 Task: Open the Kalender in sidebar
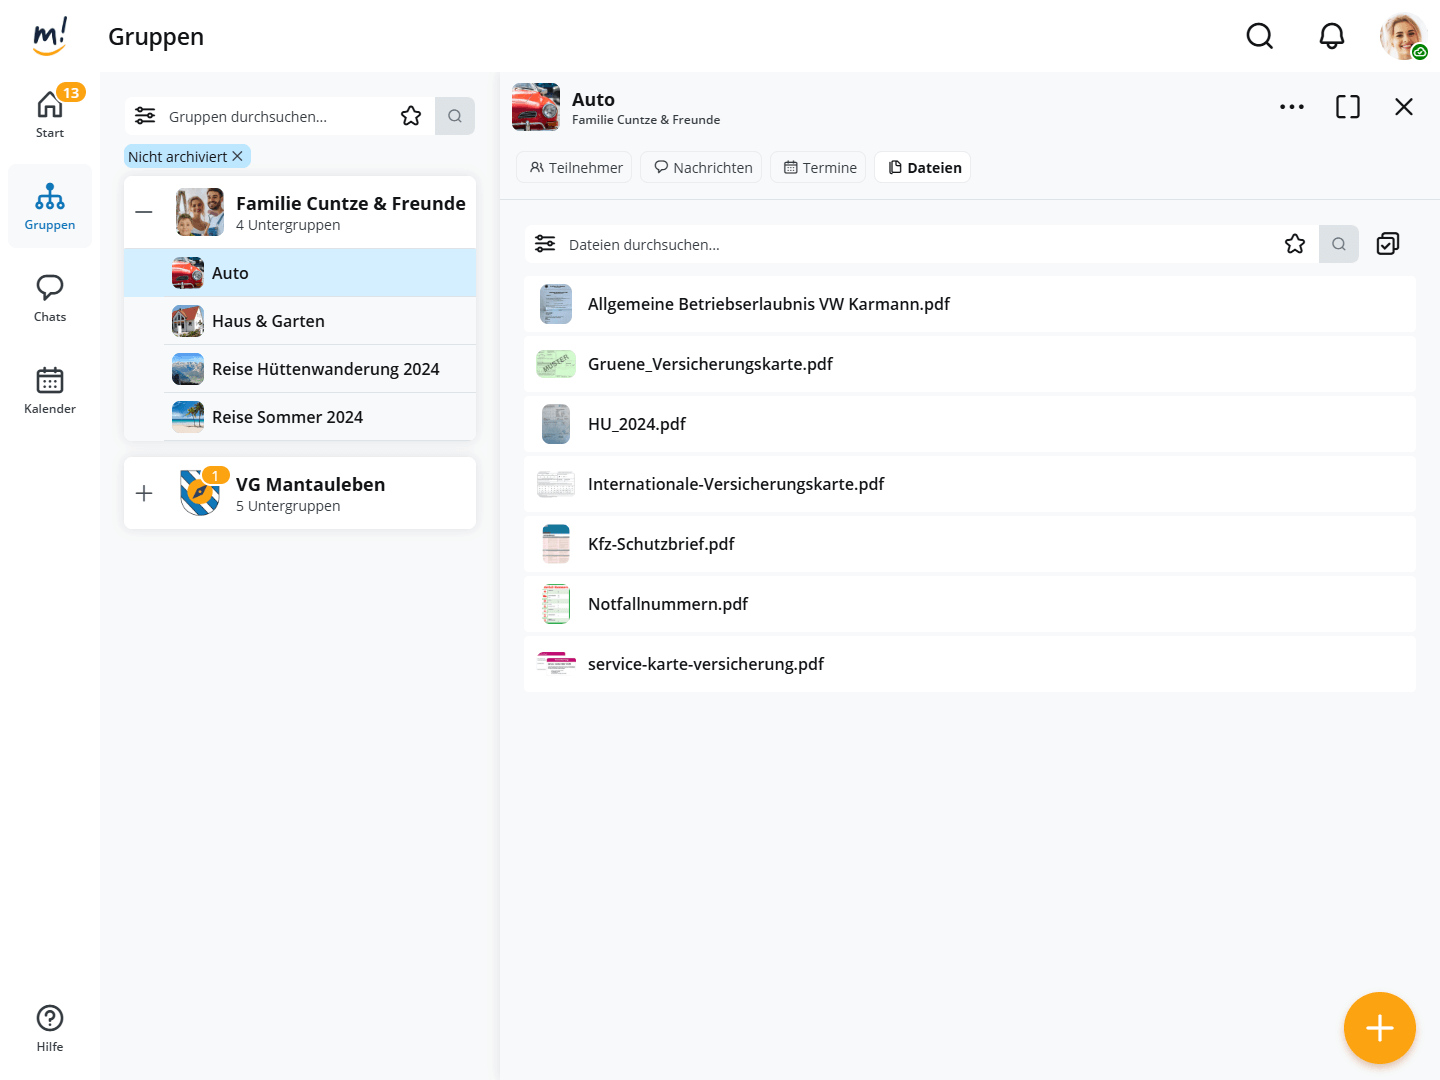click(x=50, y=390)
